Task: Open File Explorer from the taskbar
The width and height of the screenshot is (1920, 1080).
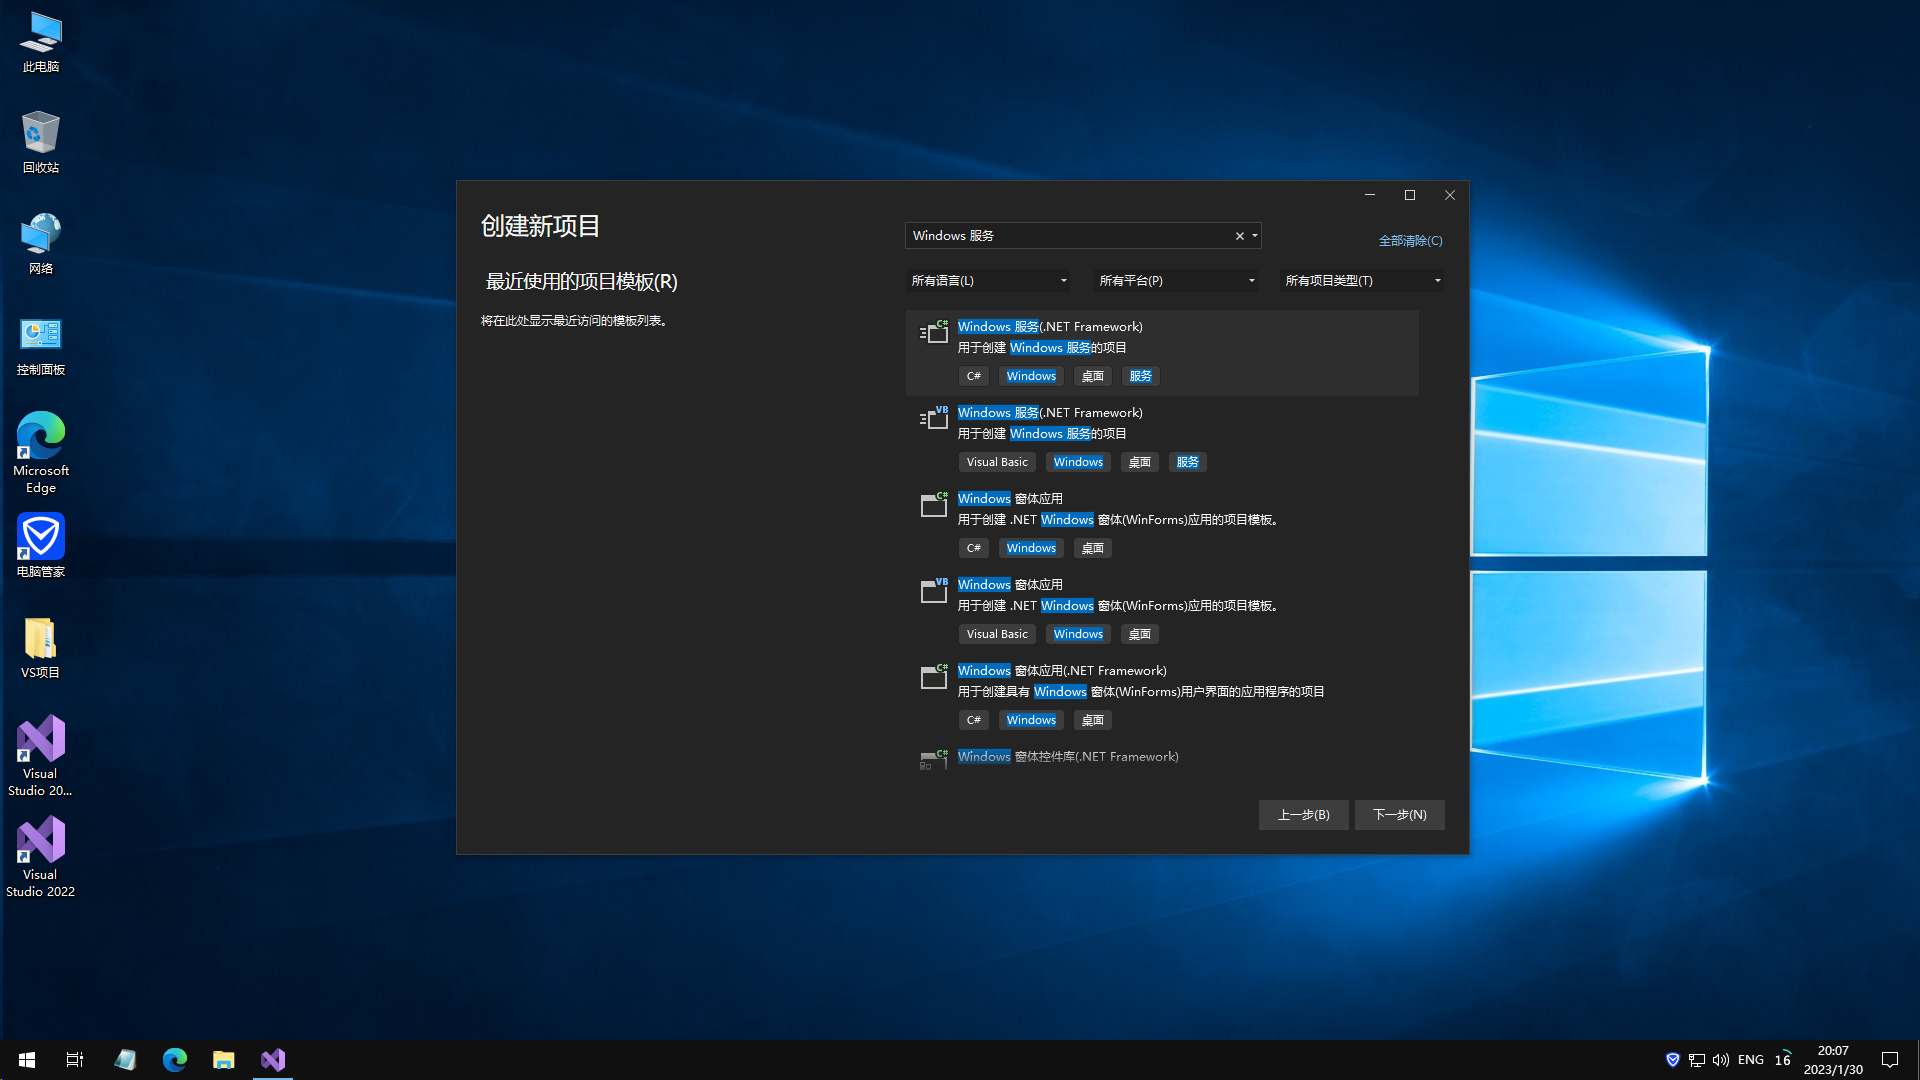Action: point(223,1060)
